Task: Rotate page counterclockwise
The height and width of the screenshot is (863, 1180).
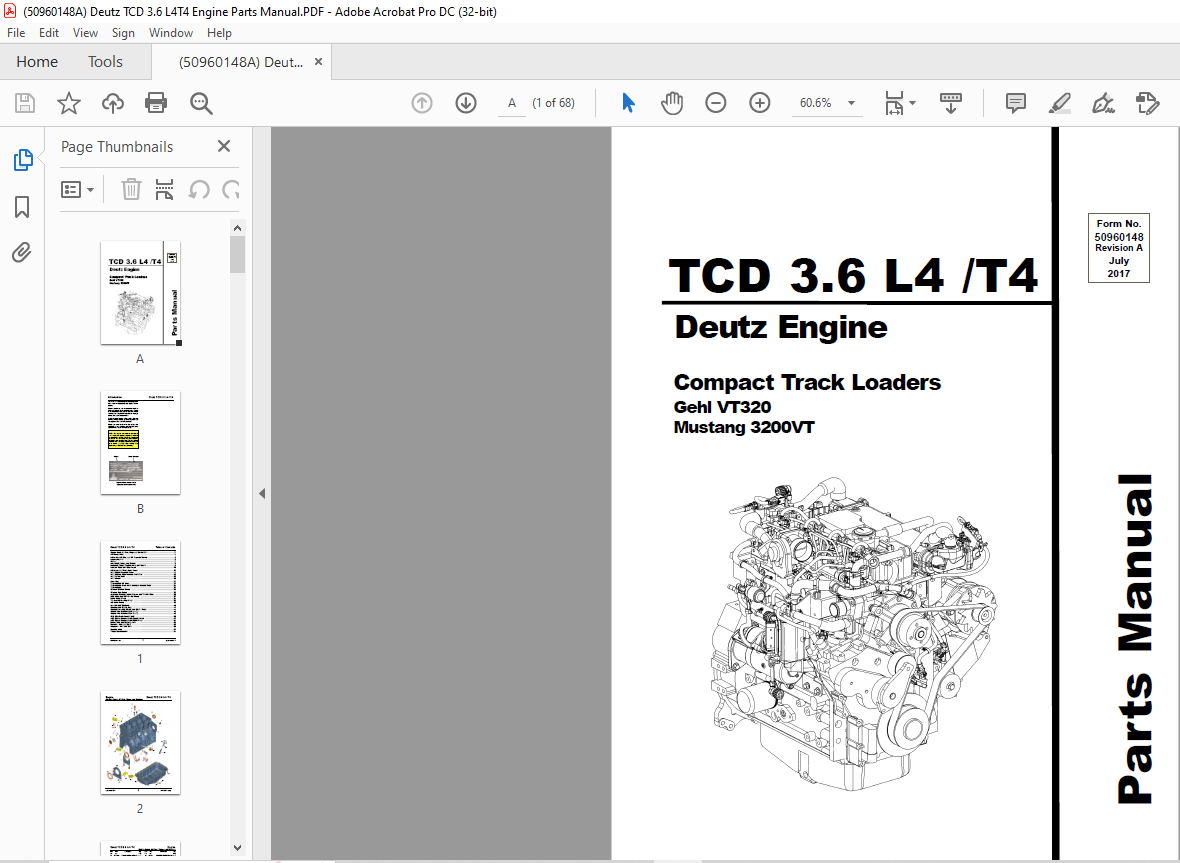Action: coord(199,189)
